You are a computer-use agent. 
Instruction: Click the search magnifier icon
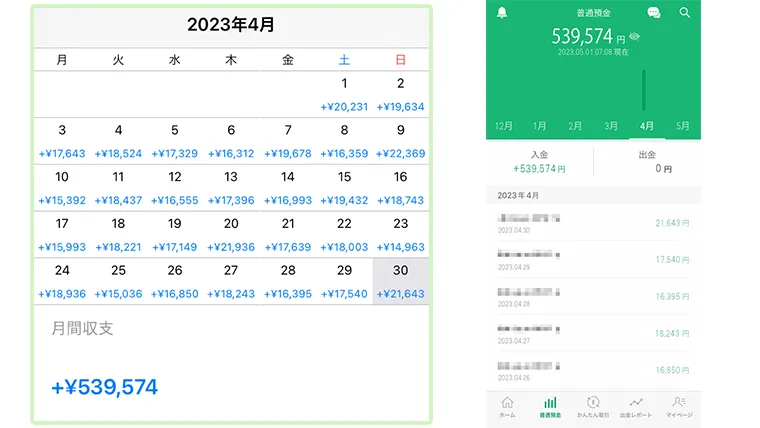[685, 13]
